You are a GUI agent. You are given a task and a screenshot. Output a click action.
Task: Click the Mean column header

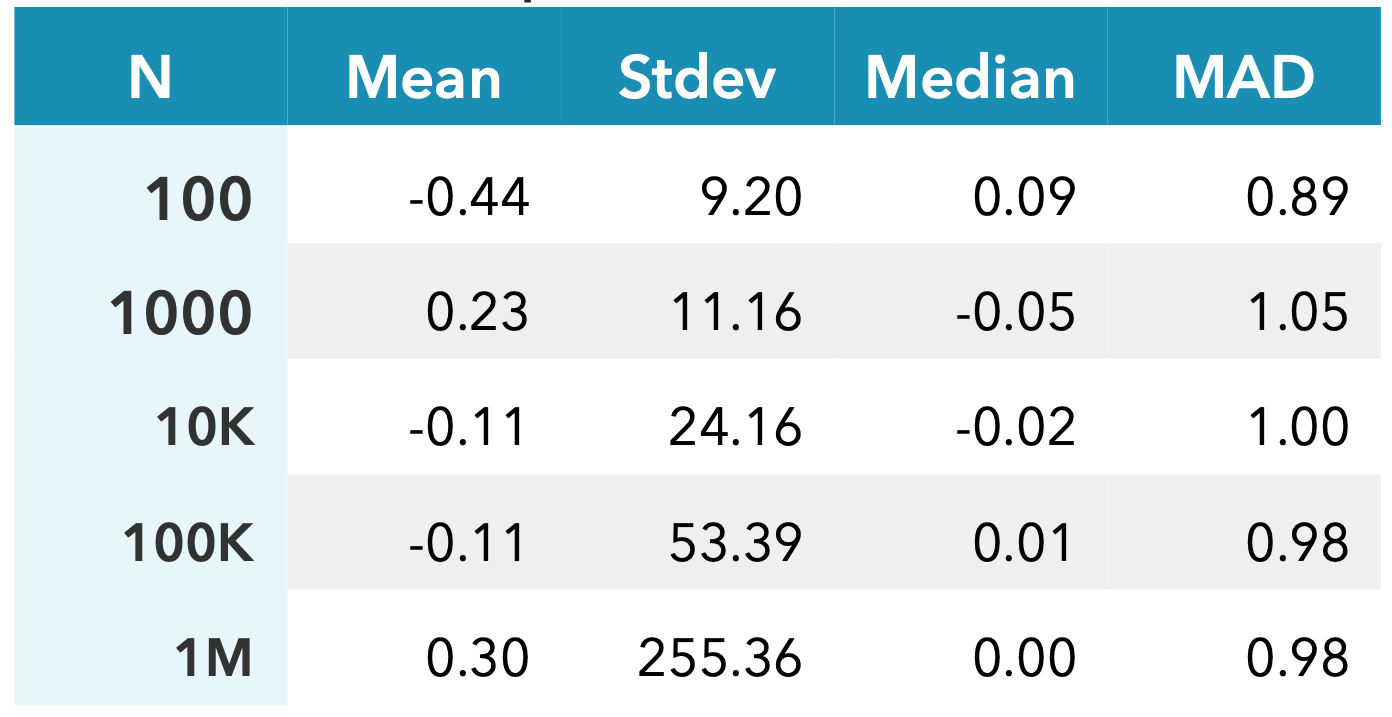click(424, 78)
